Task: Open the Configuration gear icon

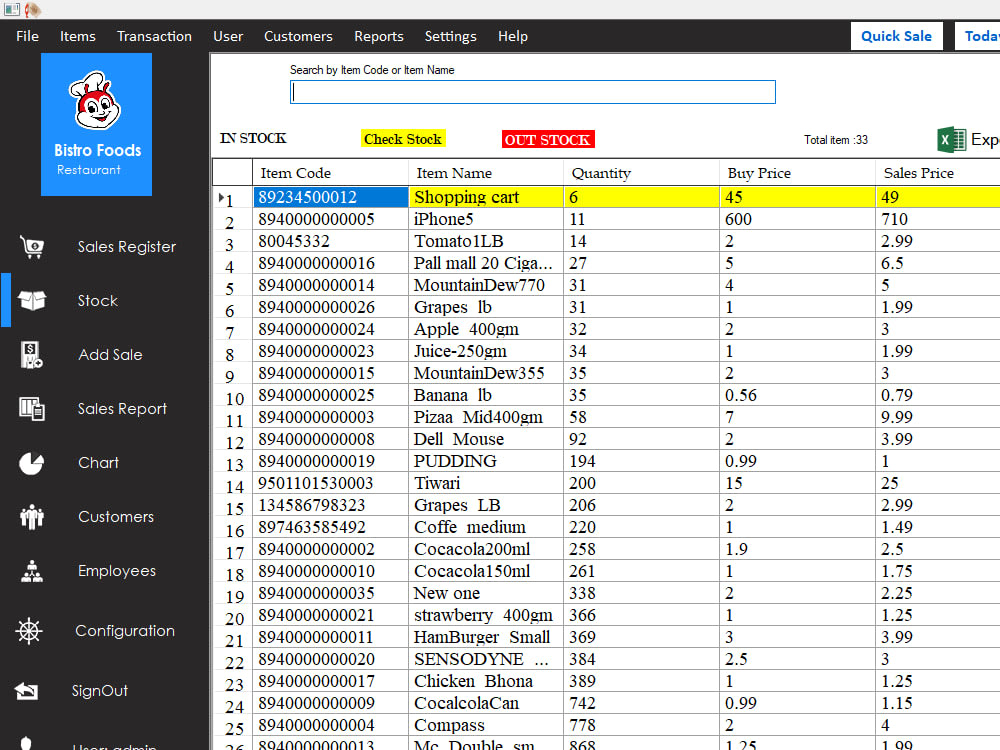Action: (31, 631)
